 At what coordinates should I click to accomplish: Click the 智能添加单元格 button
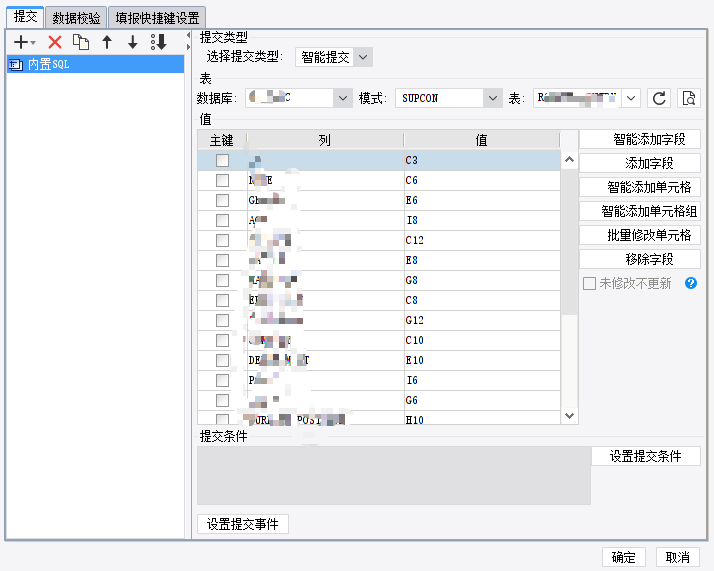(640, 187)
